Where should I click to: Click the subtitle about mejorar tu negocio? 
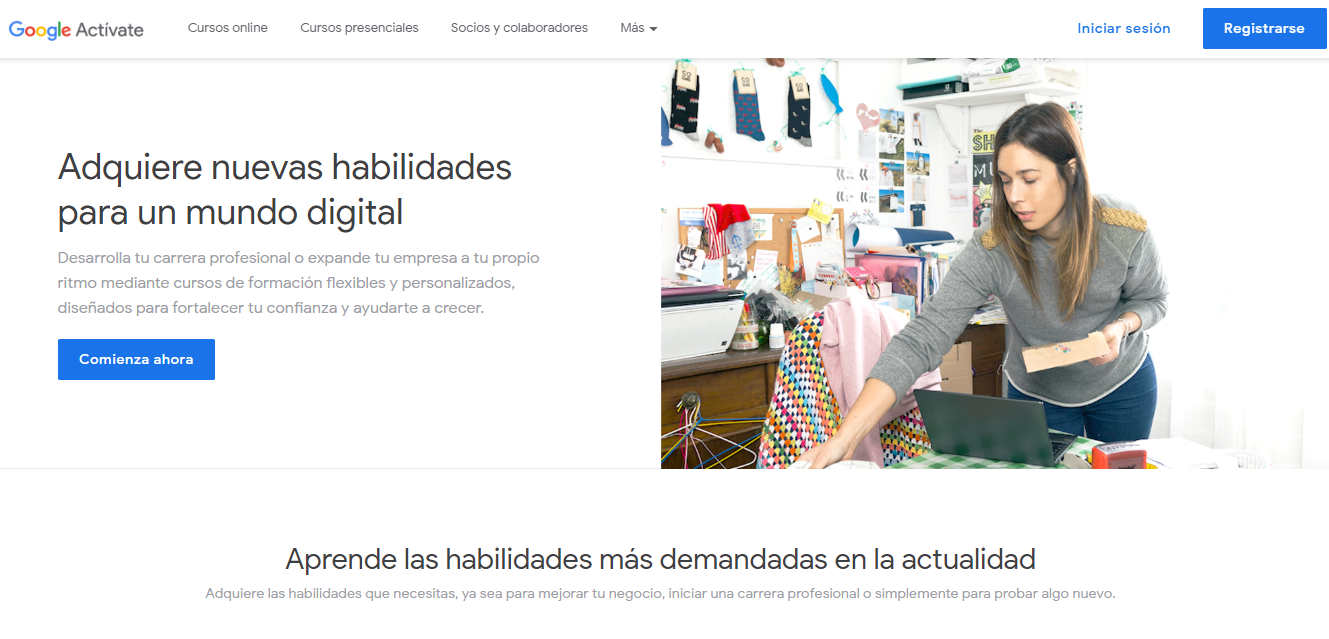point(664,592)
